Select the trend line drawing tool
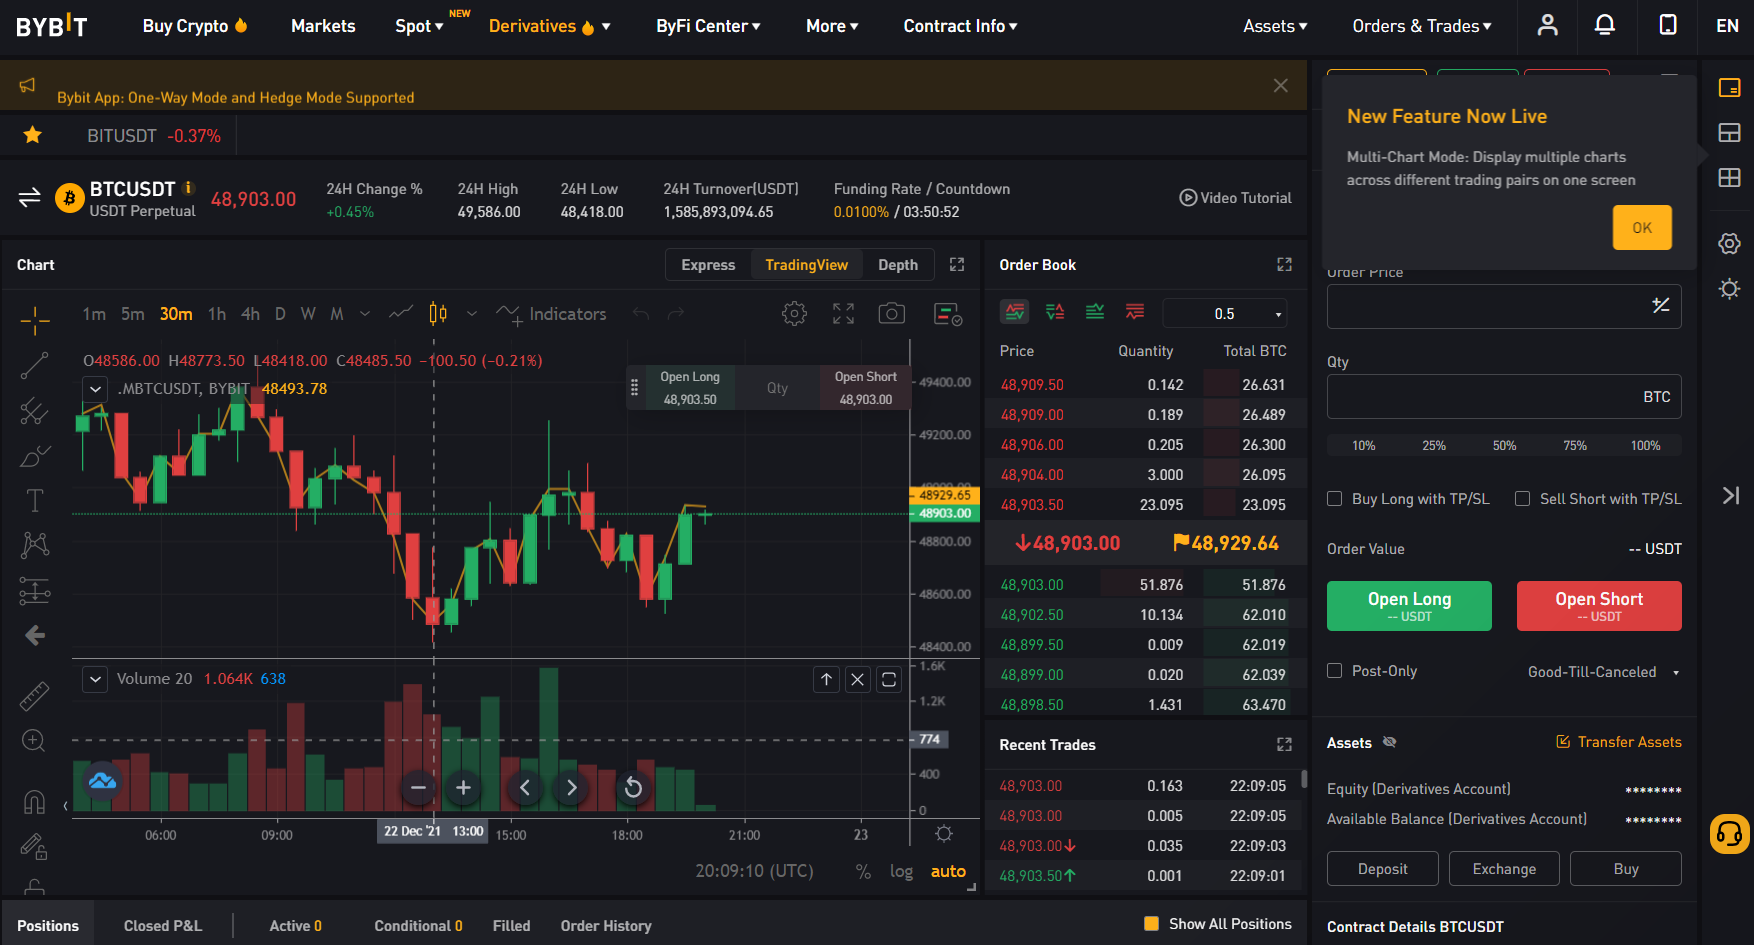Image resolution: width=1754 pixels, height=945 pixels. [35, 366]
